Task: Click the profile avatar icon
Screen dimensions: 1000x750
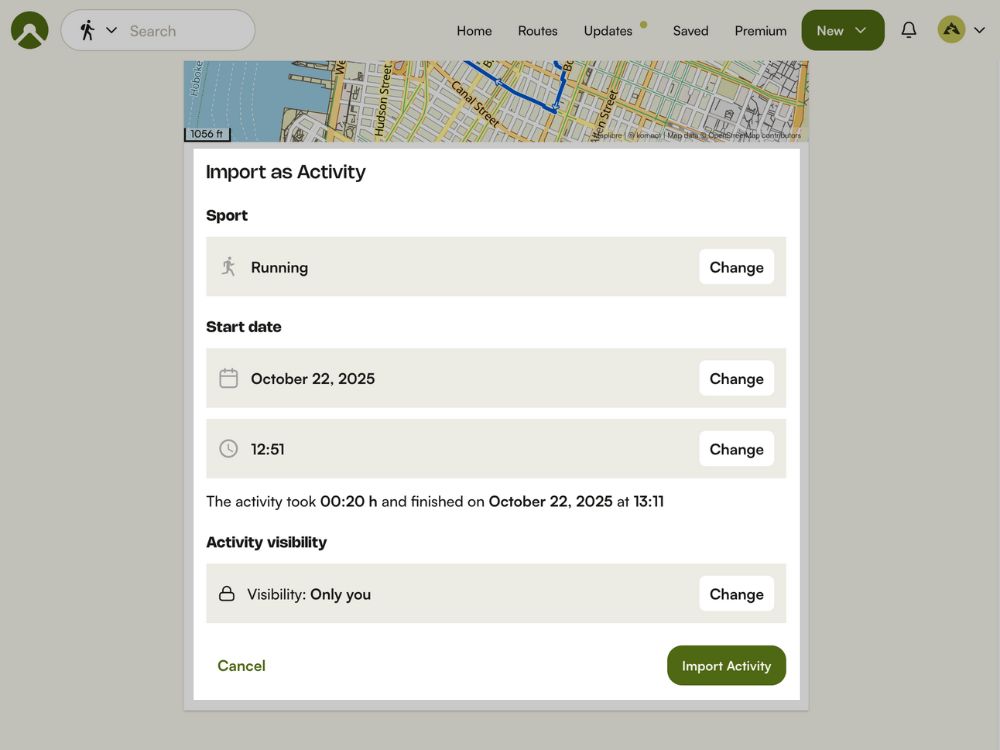Action: pyautogui.click(x=951, y=30)
